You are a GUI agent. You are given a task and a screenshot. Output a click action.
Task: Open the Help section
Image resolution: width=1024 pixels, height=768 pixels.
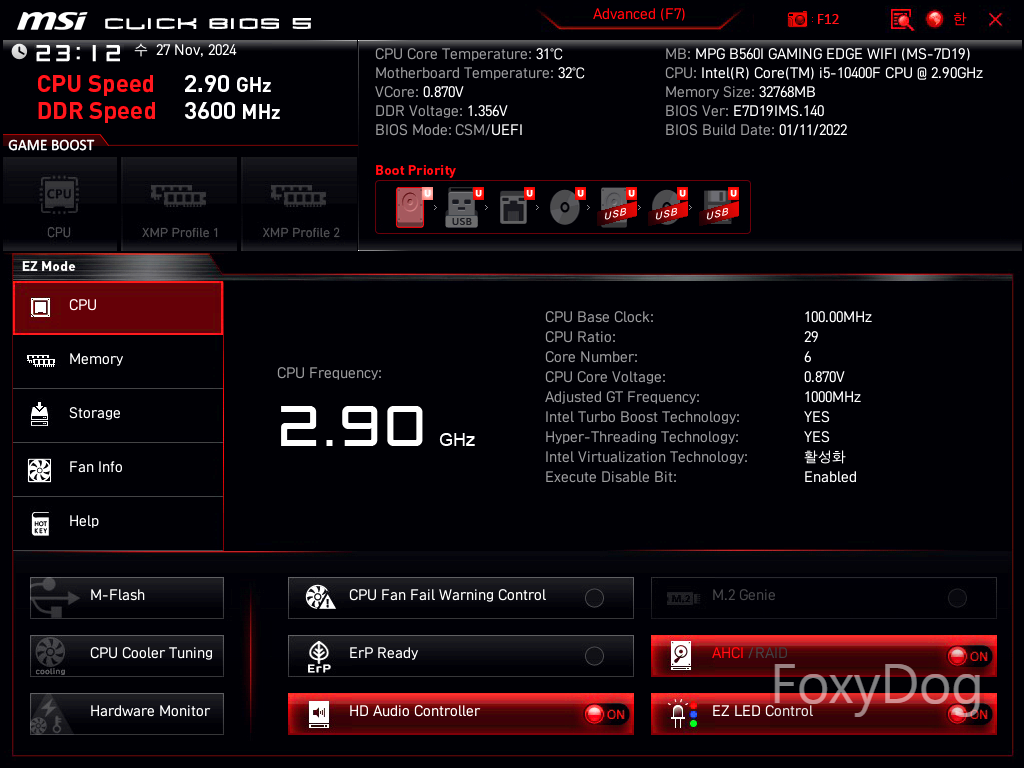point(118,523)
